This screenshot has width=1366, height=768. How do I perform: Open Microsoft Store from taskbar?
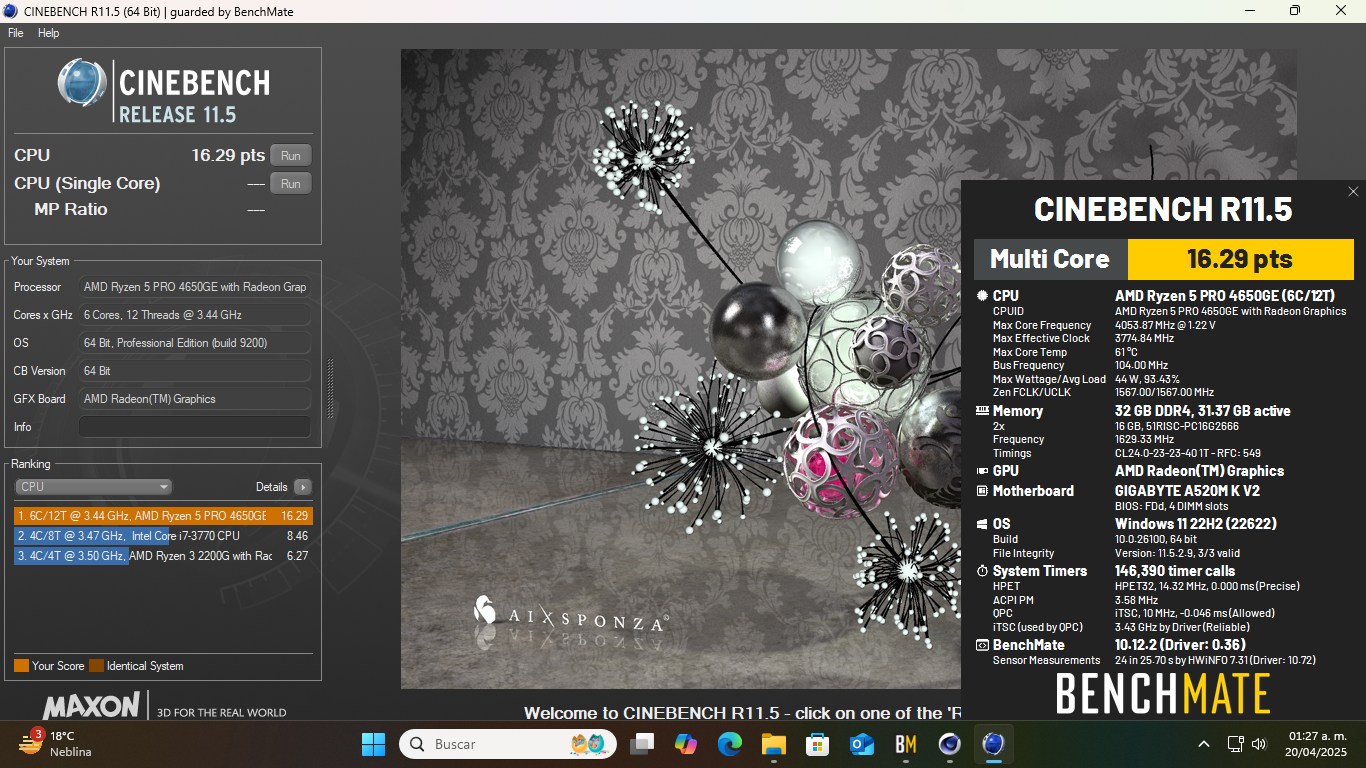point(817,744)
